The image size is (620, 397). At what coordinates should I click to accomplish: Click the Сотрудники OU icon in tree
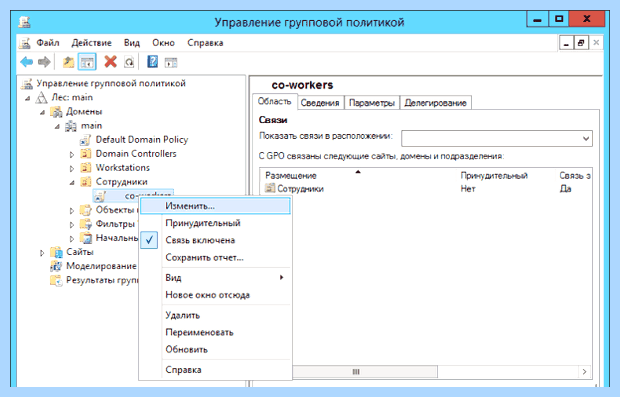tap(85, 182)
